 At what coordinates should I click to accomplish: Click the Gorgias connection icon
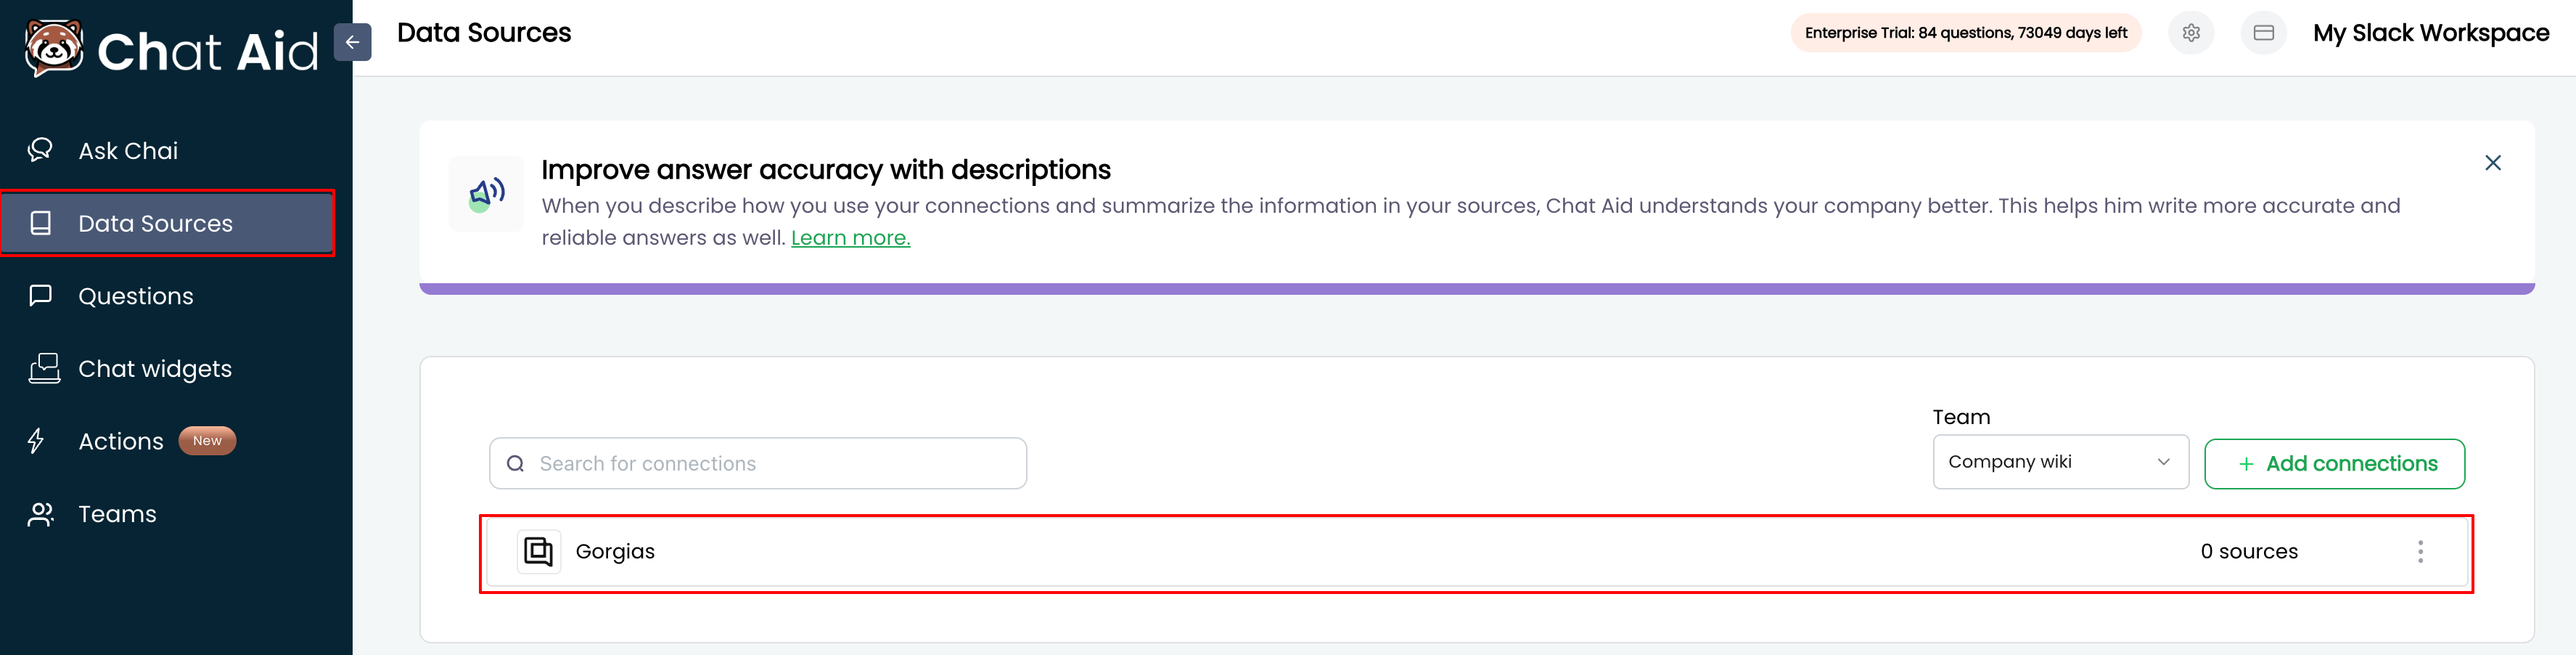click(x=539, y=551)
